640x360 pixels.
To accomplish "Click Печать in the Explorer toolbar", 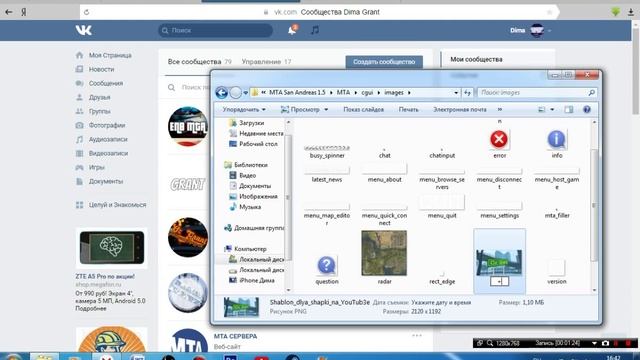I will pyautogui.click(x=409, y=109).
